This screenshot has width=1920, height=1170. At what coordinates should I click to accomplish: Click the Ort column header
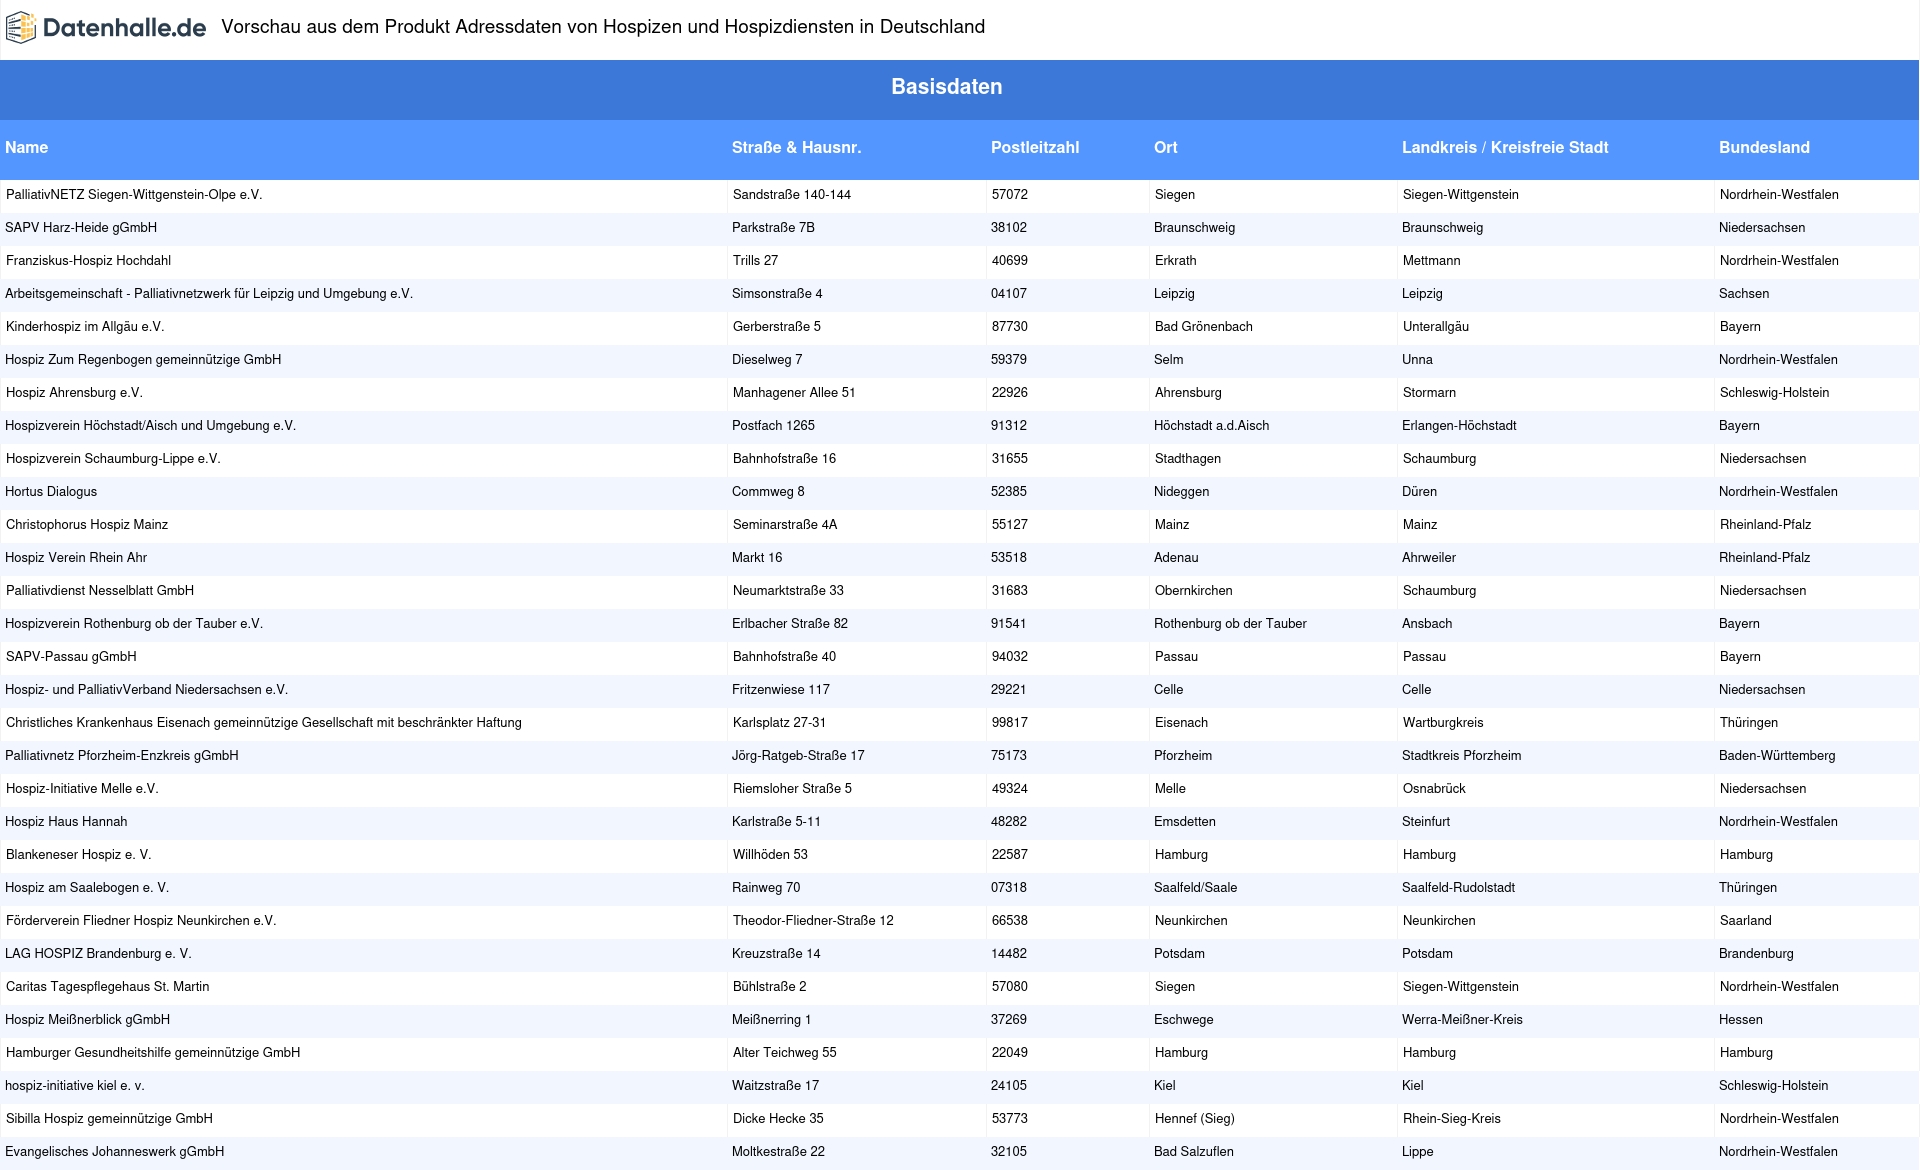(1165, 147)
